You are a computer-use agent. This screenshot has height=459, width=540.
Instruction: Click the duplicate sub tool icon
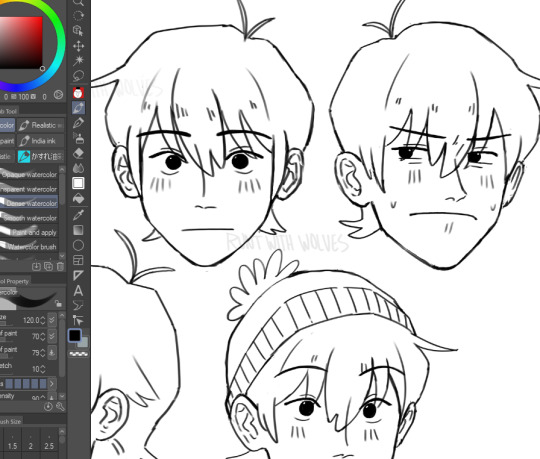[x=49, y=267]
